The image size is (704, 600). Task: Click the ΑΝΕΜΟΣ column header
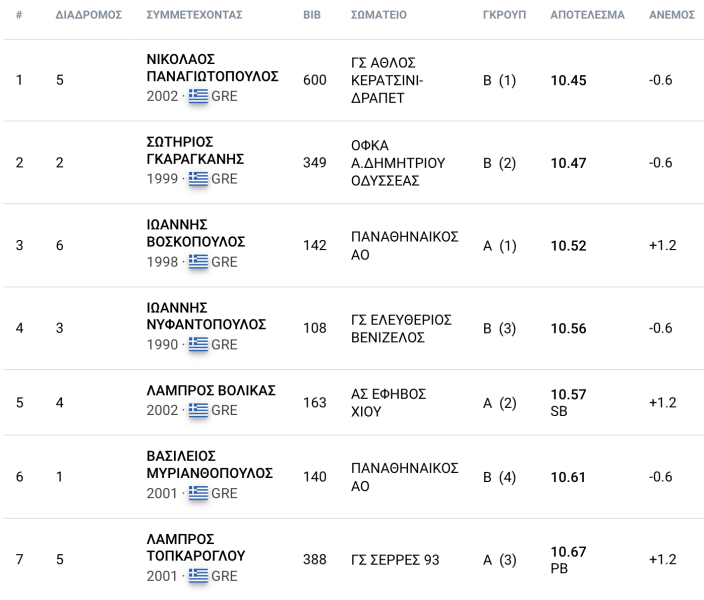click(672, 16)
